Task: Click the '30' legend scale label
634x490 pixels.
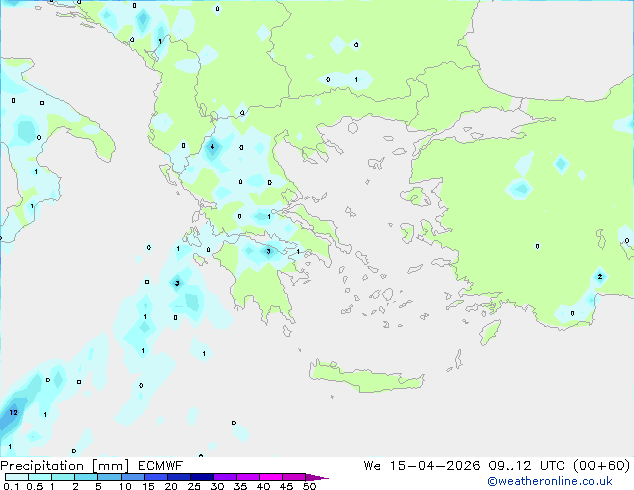Action: point(217,486)
